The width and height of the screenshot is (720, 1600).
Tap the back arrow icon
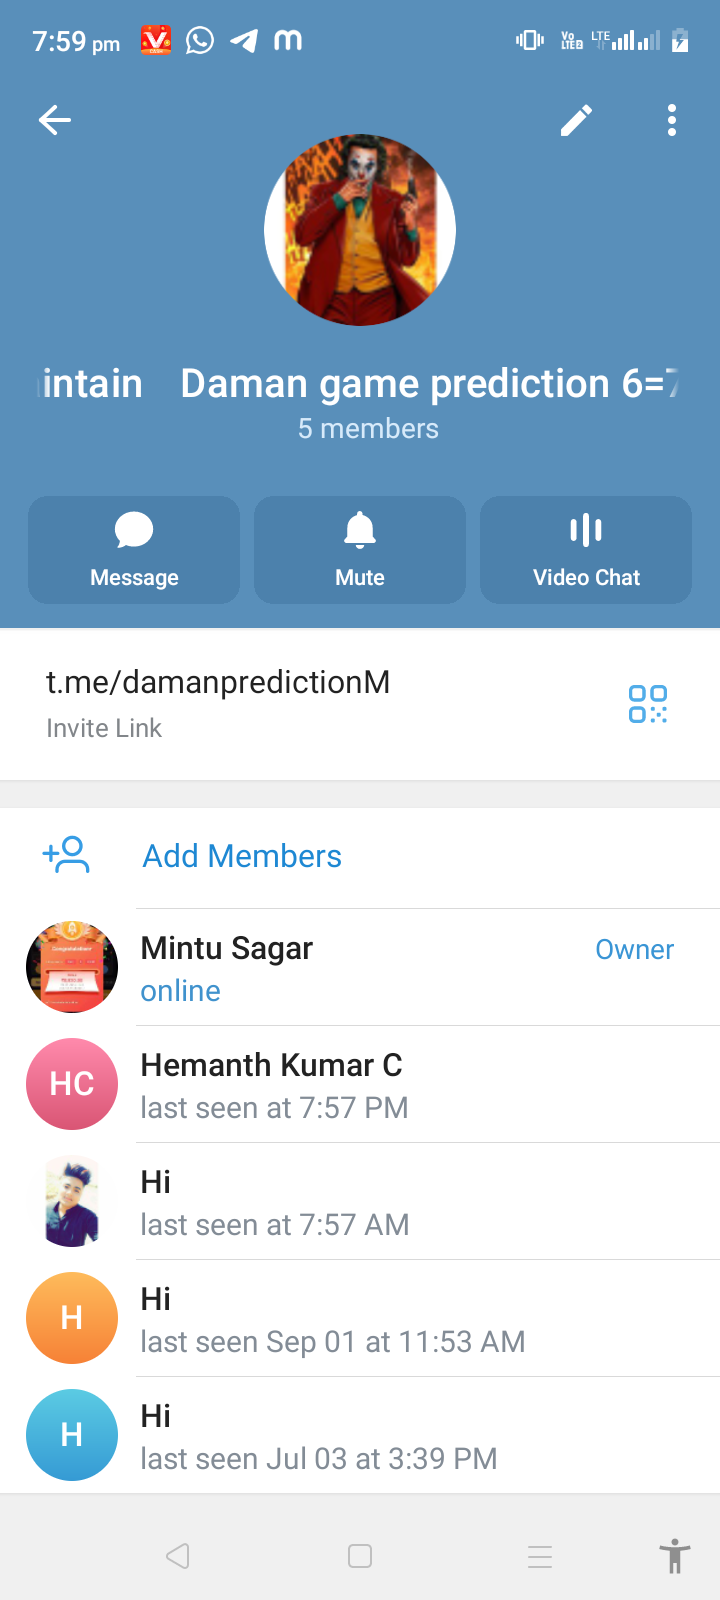point(55,121)
